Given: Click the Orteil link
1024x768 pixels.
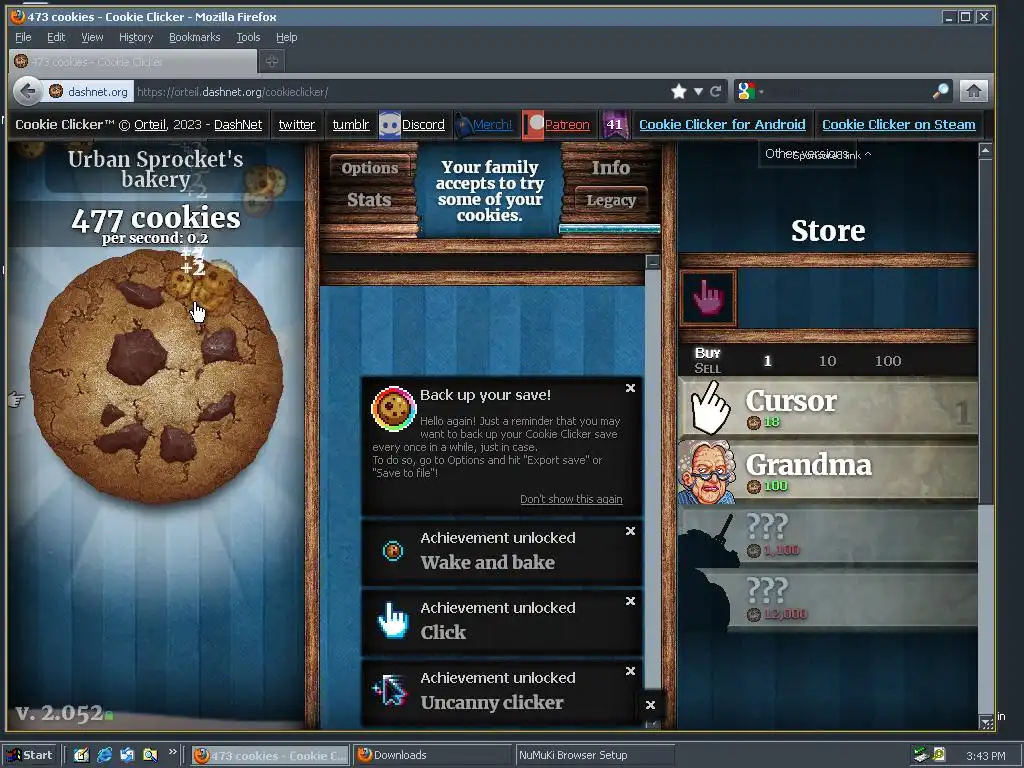Looking at the screenshot, I should click(151, 125).
